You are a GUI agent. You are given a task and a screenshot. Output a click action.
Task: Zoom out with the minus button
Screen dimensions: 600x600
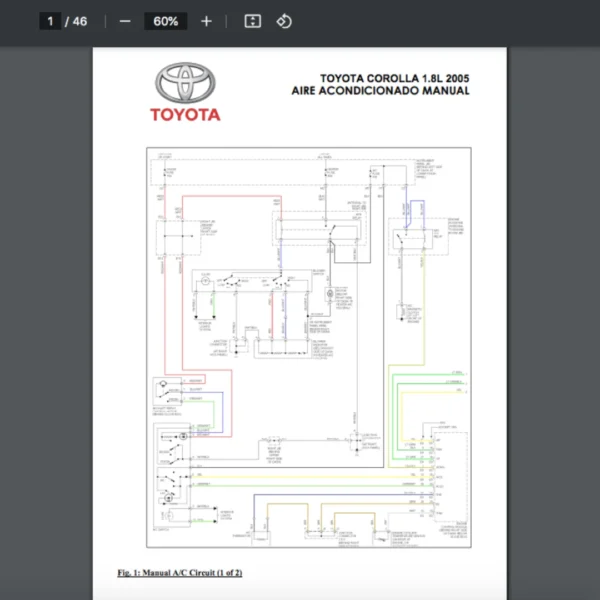tap(125, 21)
